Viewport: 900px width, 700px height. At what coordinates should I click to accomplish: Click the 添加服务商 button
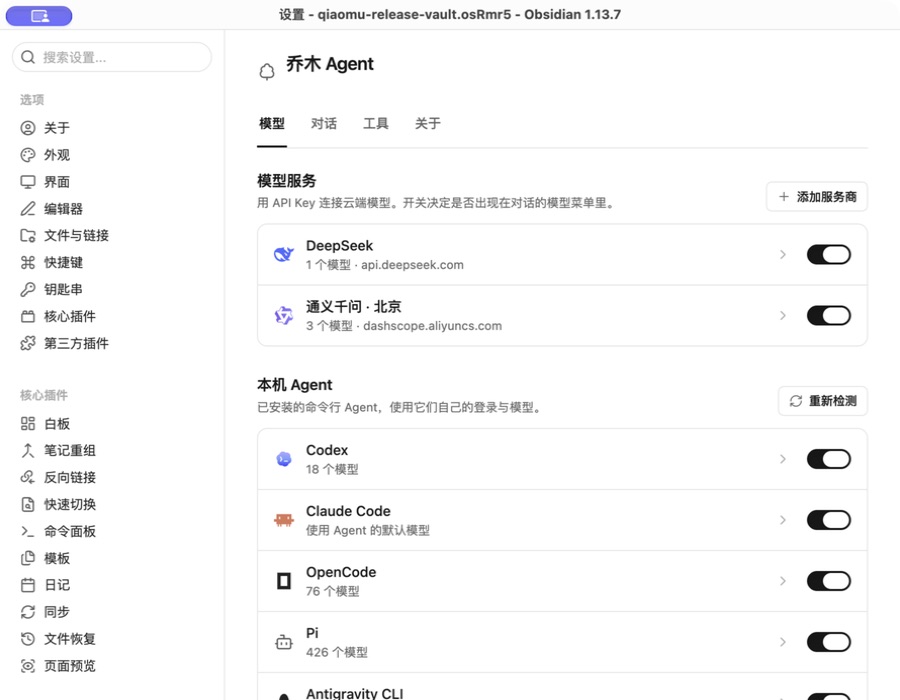[817, 197]
